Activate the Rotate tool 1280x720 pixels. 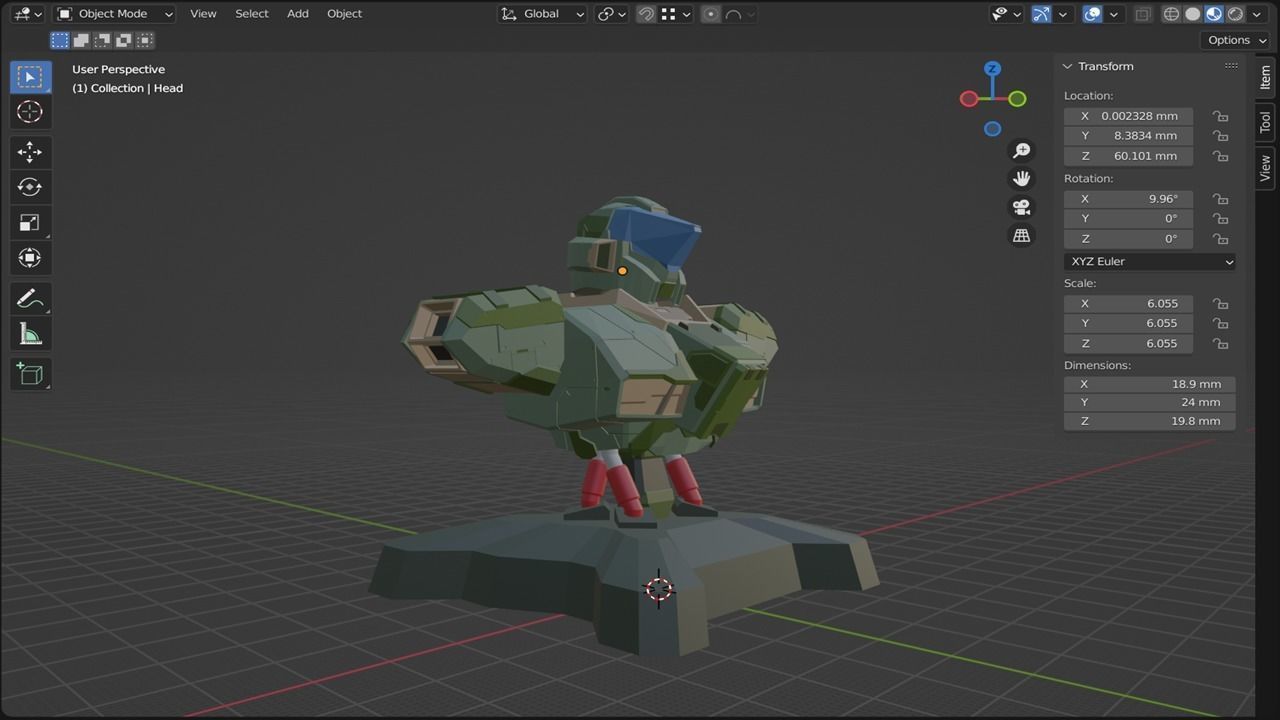pyautogui.click(x=30, y=186)
